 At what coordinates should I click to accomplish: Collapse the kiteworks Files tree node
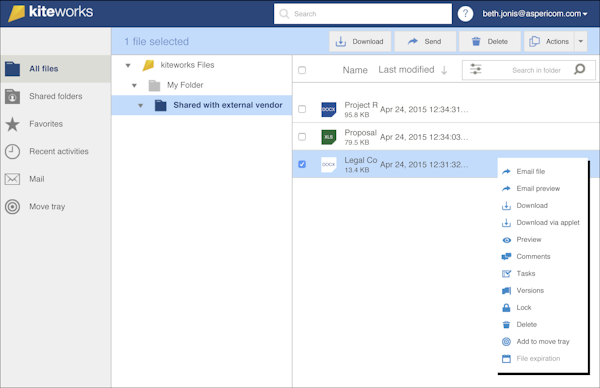(128, 65)
